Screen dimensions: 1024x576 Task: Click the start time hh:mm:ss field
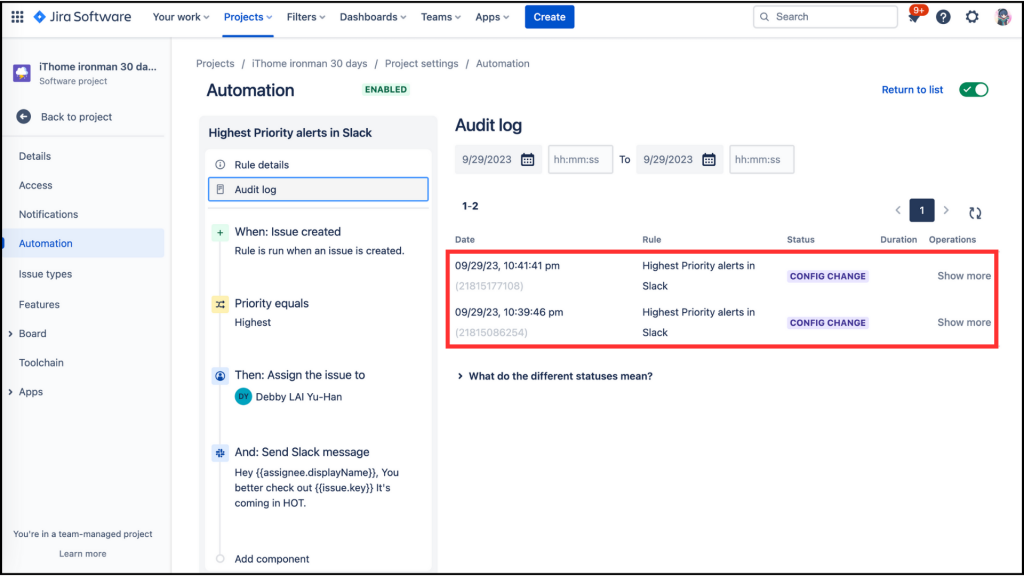580,159
